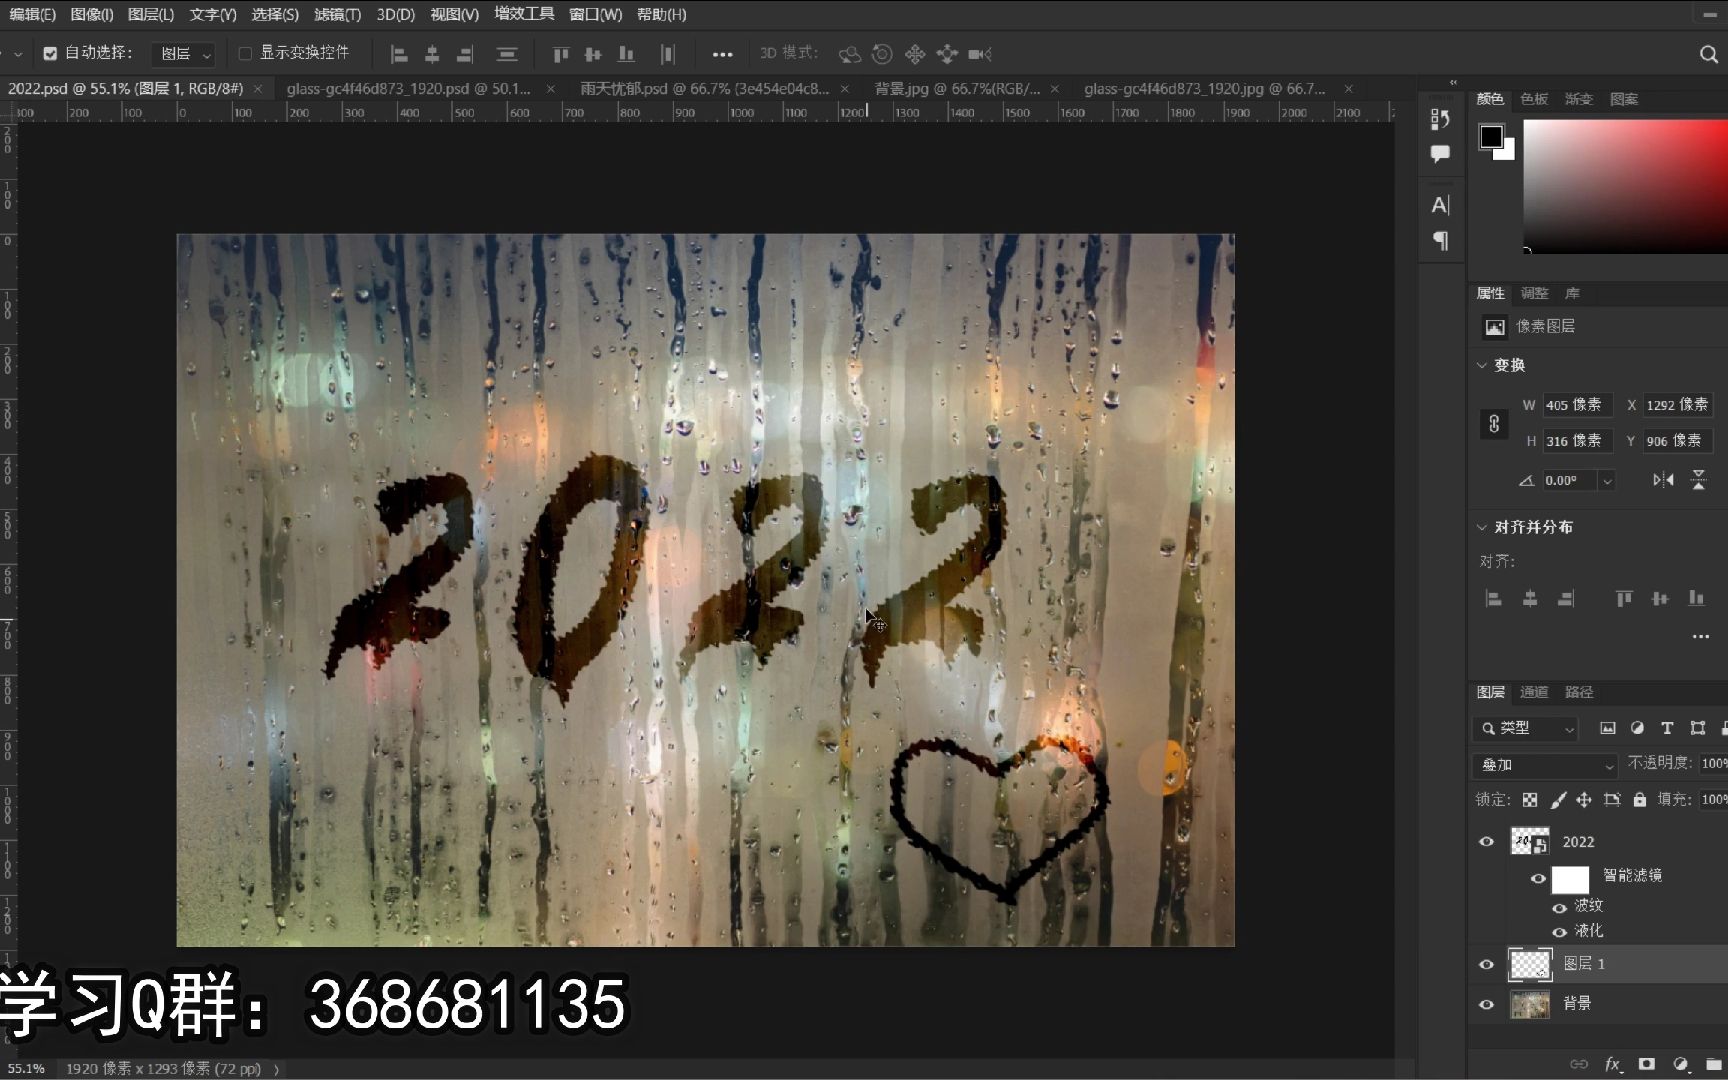
Task: Click the lock-all padlock icon
Action: click(1639, 800)
